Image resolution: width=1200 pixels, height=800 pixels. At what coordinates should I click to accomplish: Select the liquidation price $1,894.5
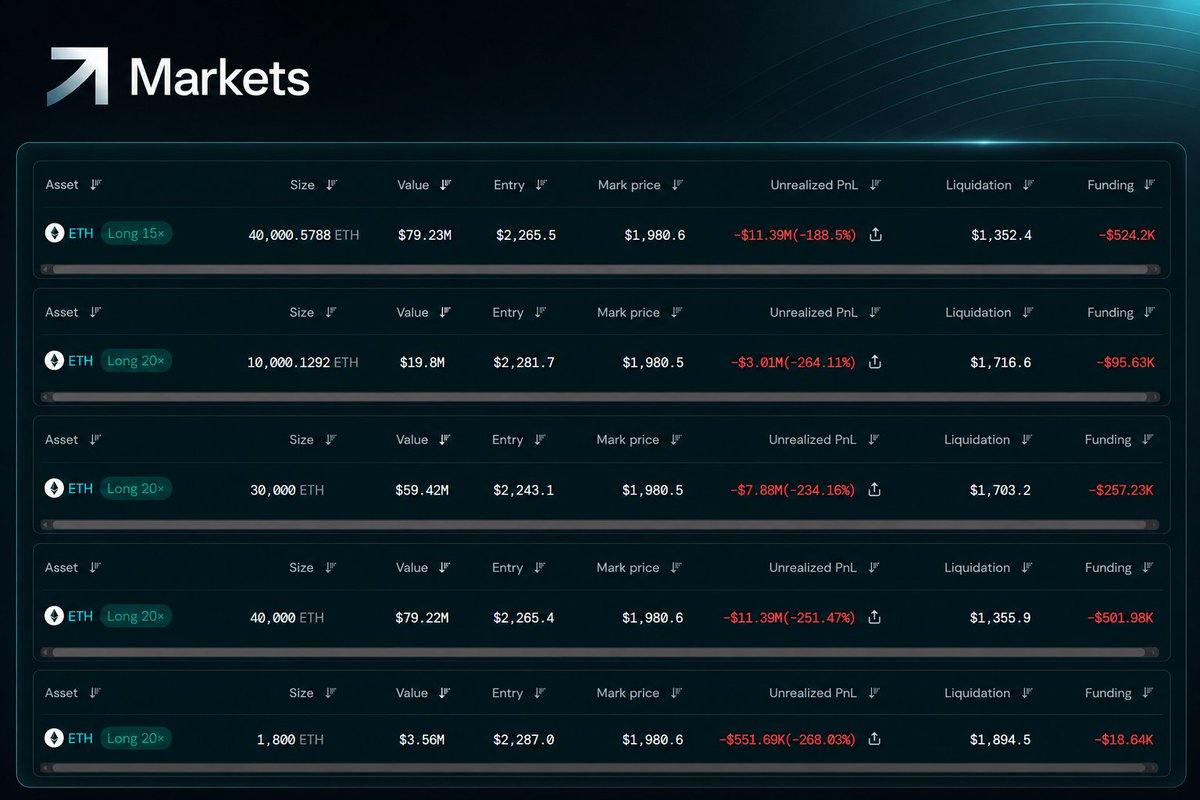[x=1000, y=740]
